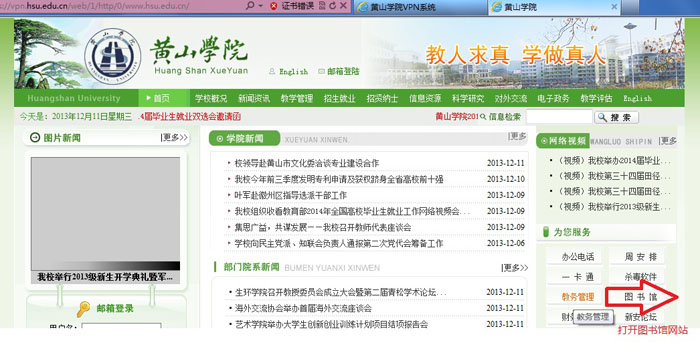The width and height of the screenshot is (700, 361).
Task: Open address bar search dropdown arrow
Action: 261,6
